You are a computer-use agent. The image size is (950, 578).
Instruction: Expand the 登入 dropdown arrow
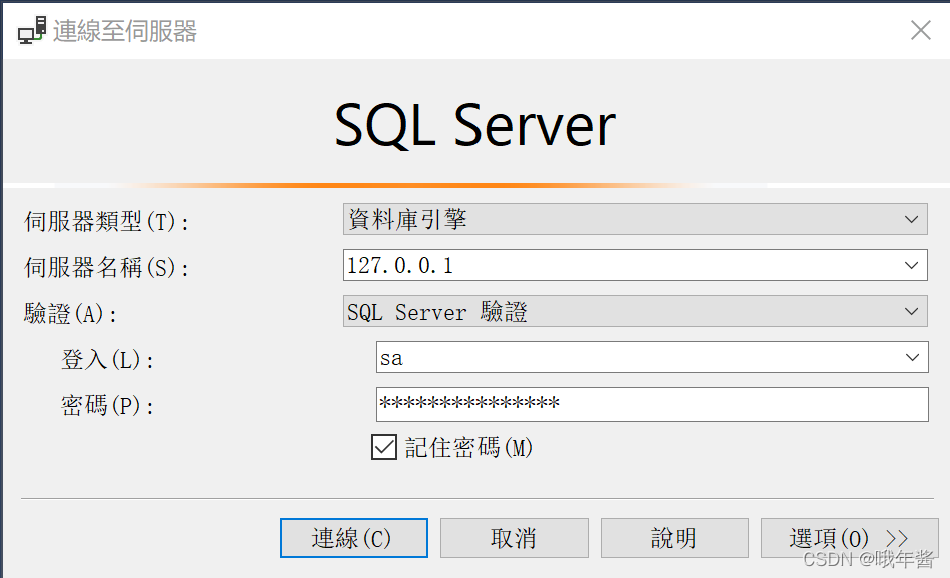pos(912,357)
